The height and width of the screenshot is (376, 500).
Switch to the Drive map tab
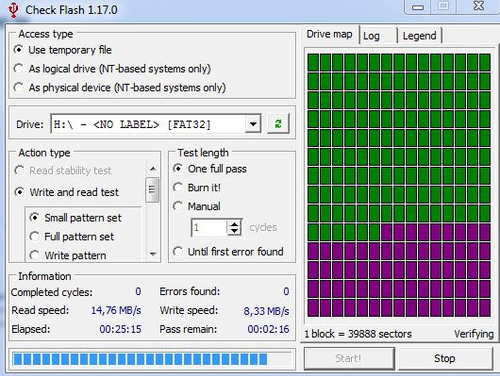click(329, 34)
